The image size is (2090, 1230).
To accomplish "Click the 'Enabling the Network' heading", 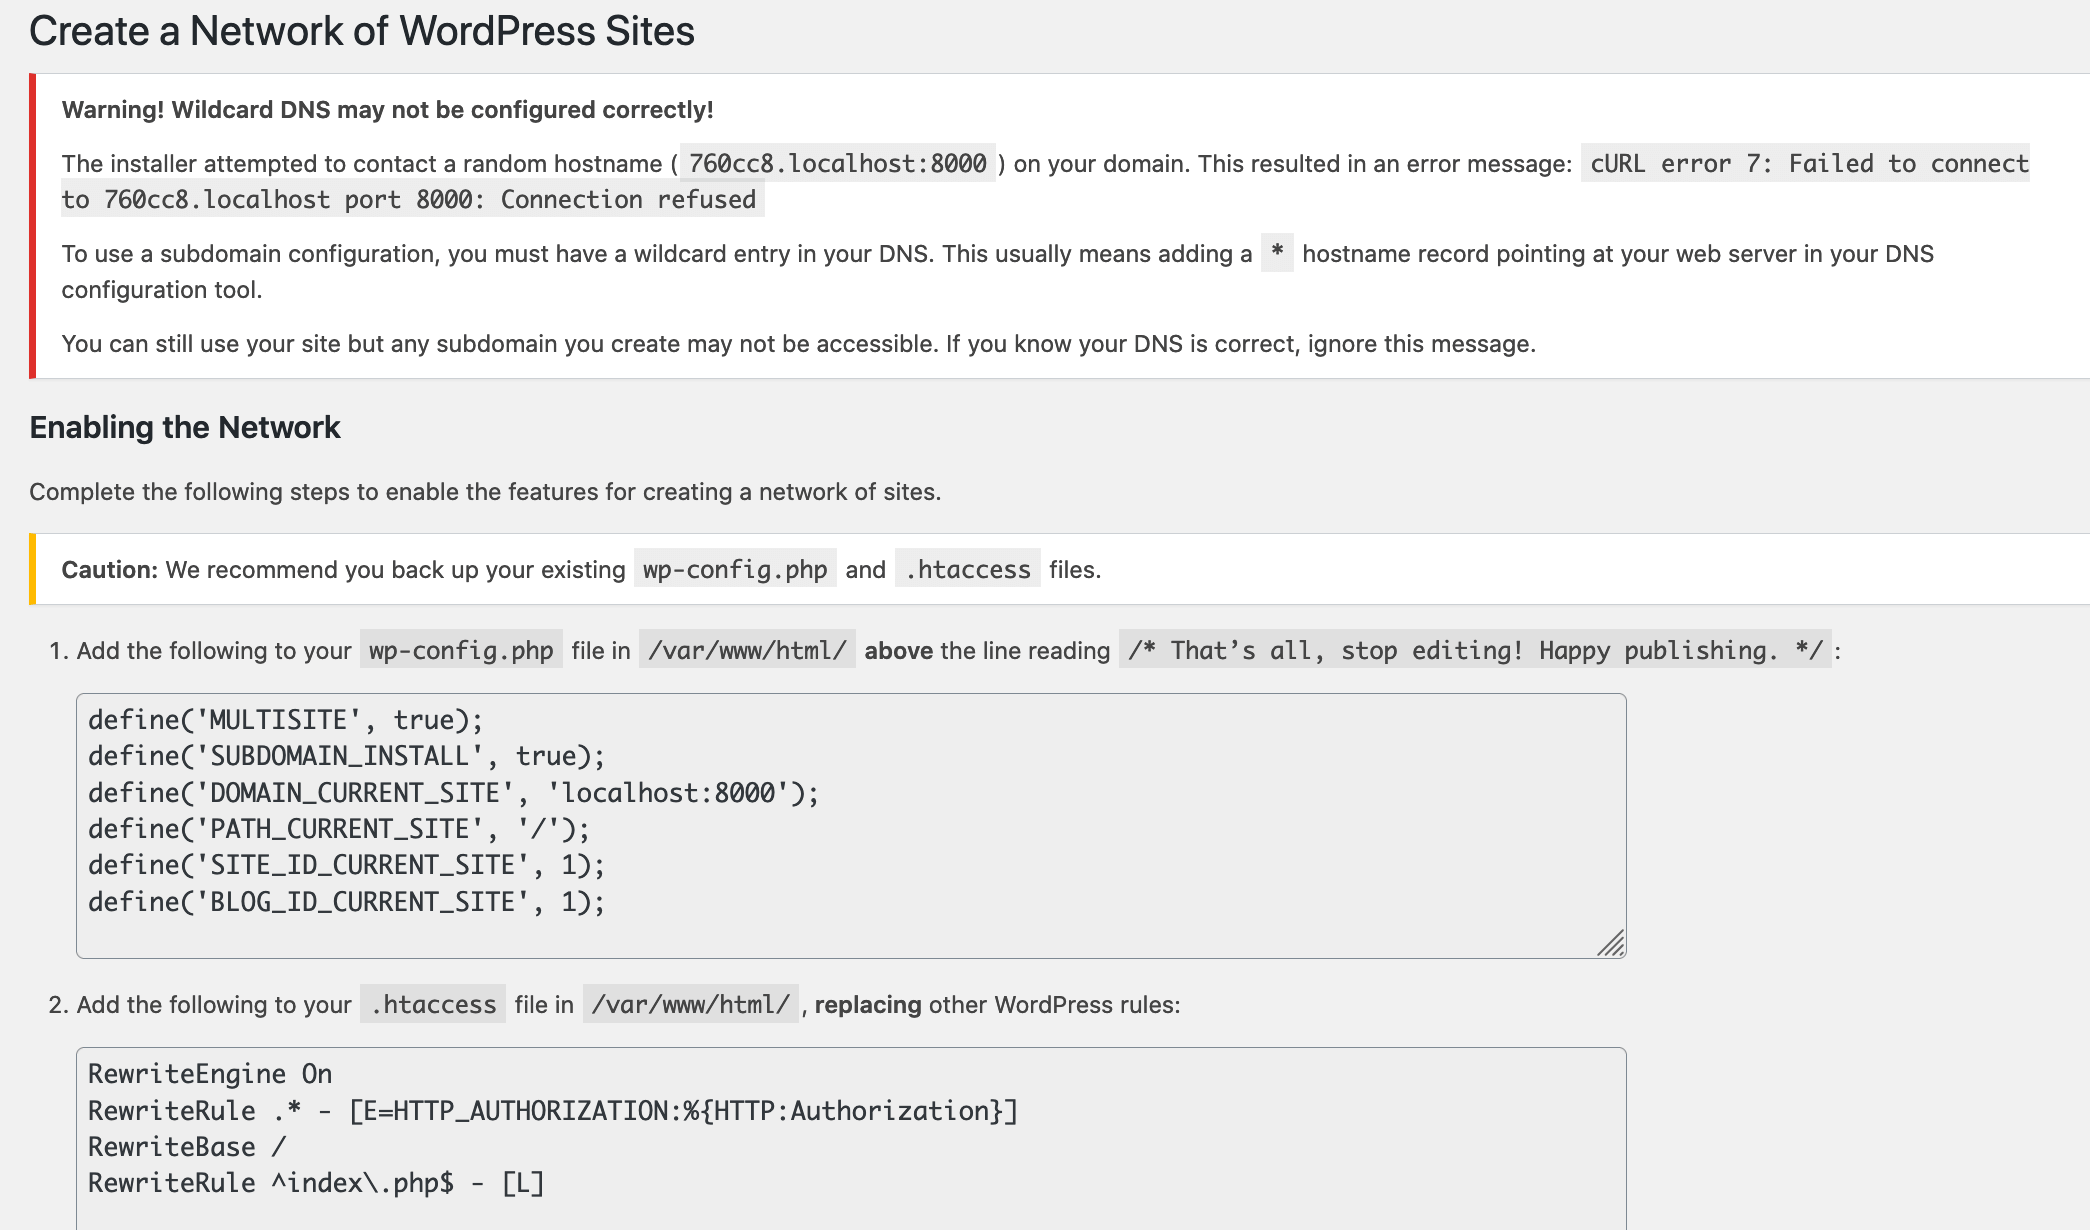I will (x=185, y=428).
